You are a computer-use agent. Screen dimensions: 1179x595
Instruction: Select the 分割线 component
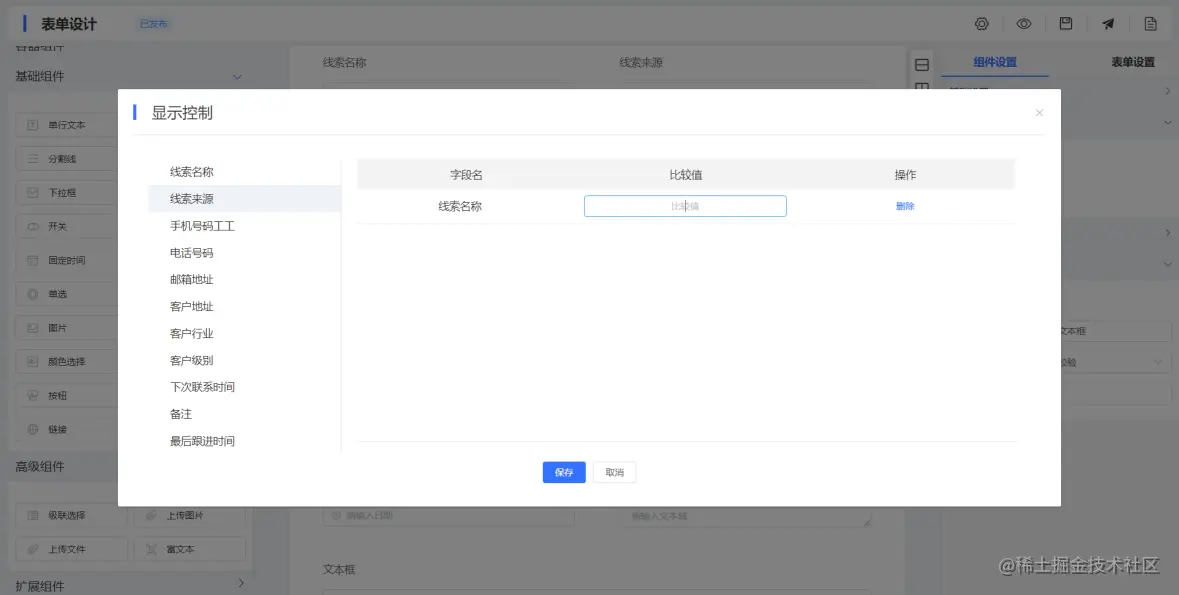click(66, 159)
